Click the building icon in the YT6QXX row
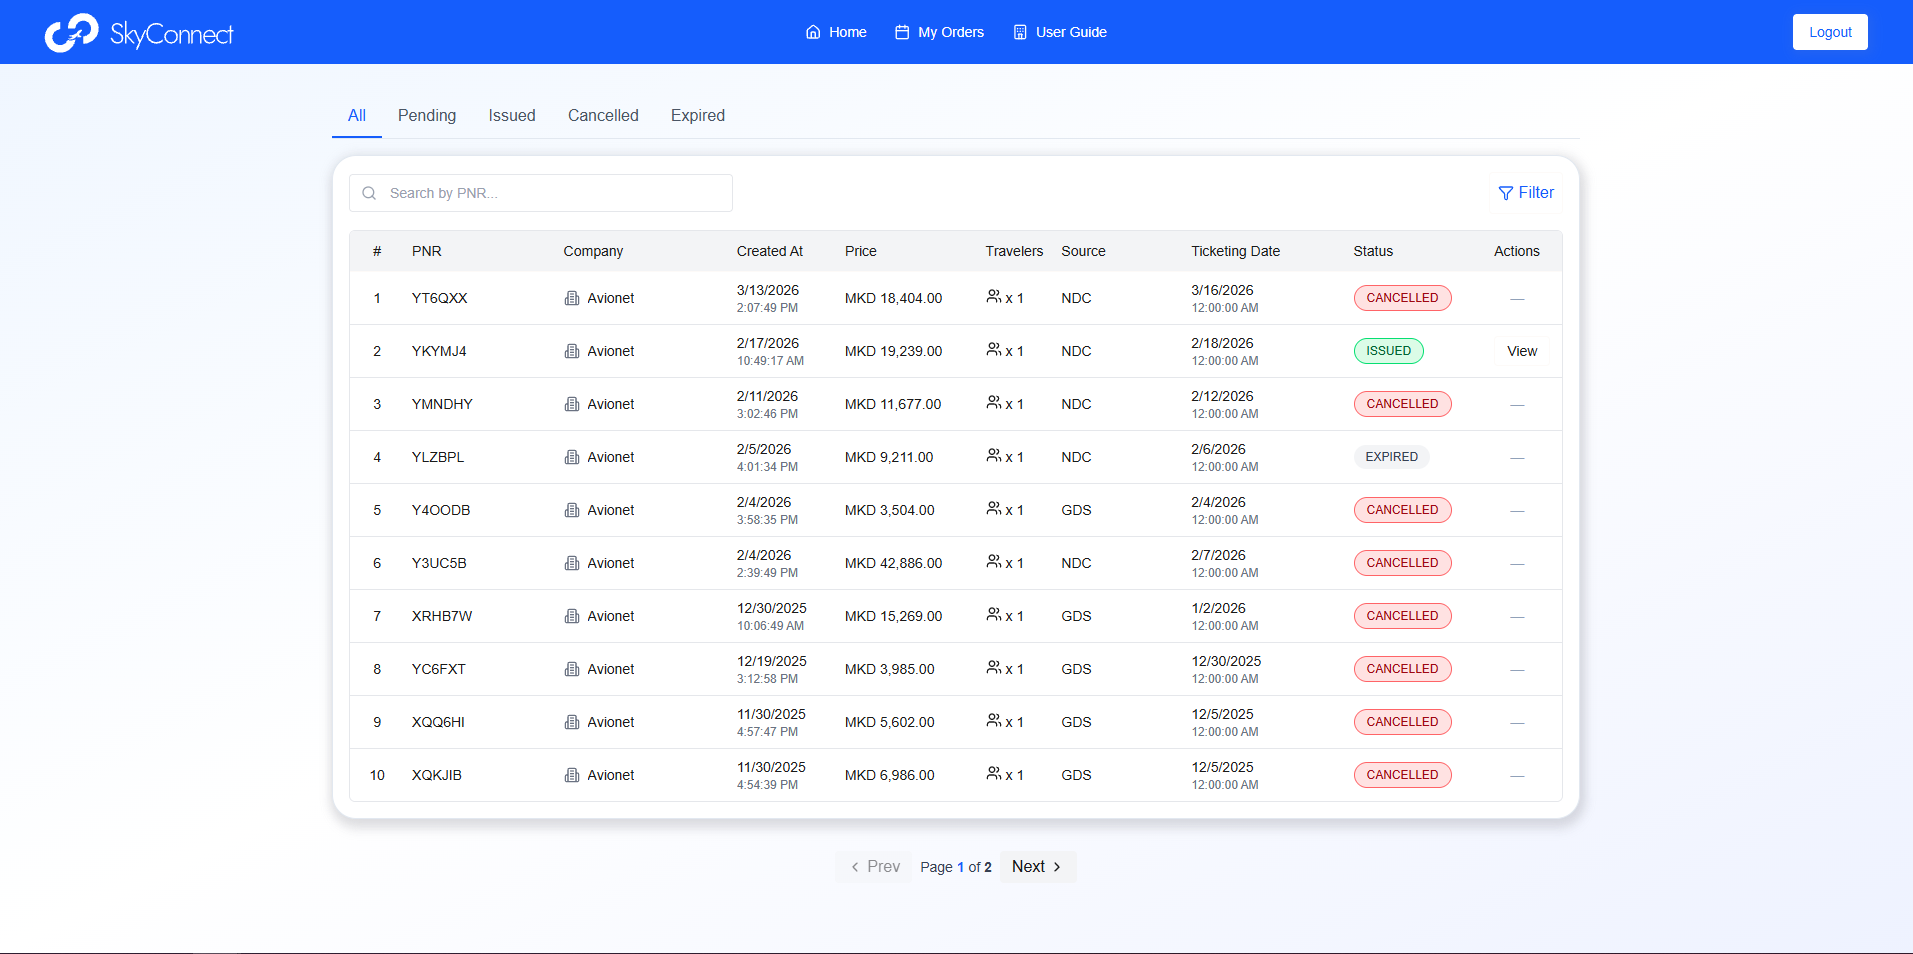This screenshot has height=954, width=1913. (x=572, y=298)
